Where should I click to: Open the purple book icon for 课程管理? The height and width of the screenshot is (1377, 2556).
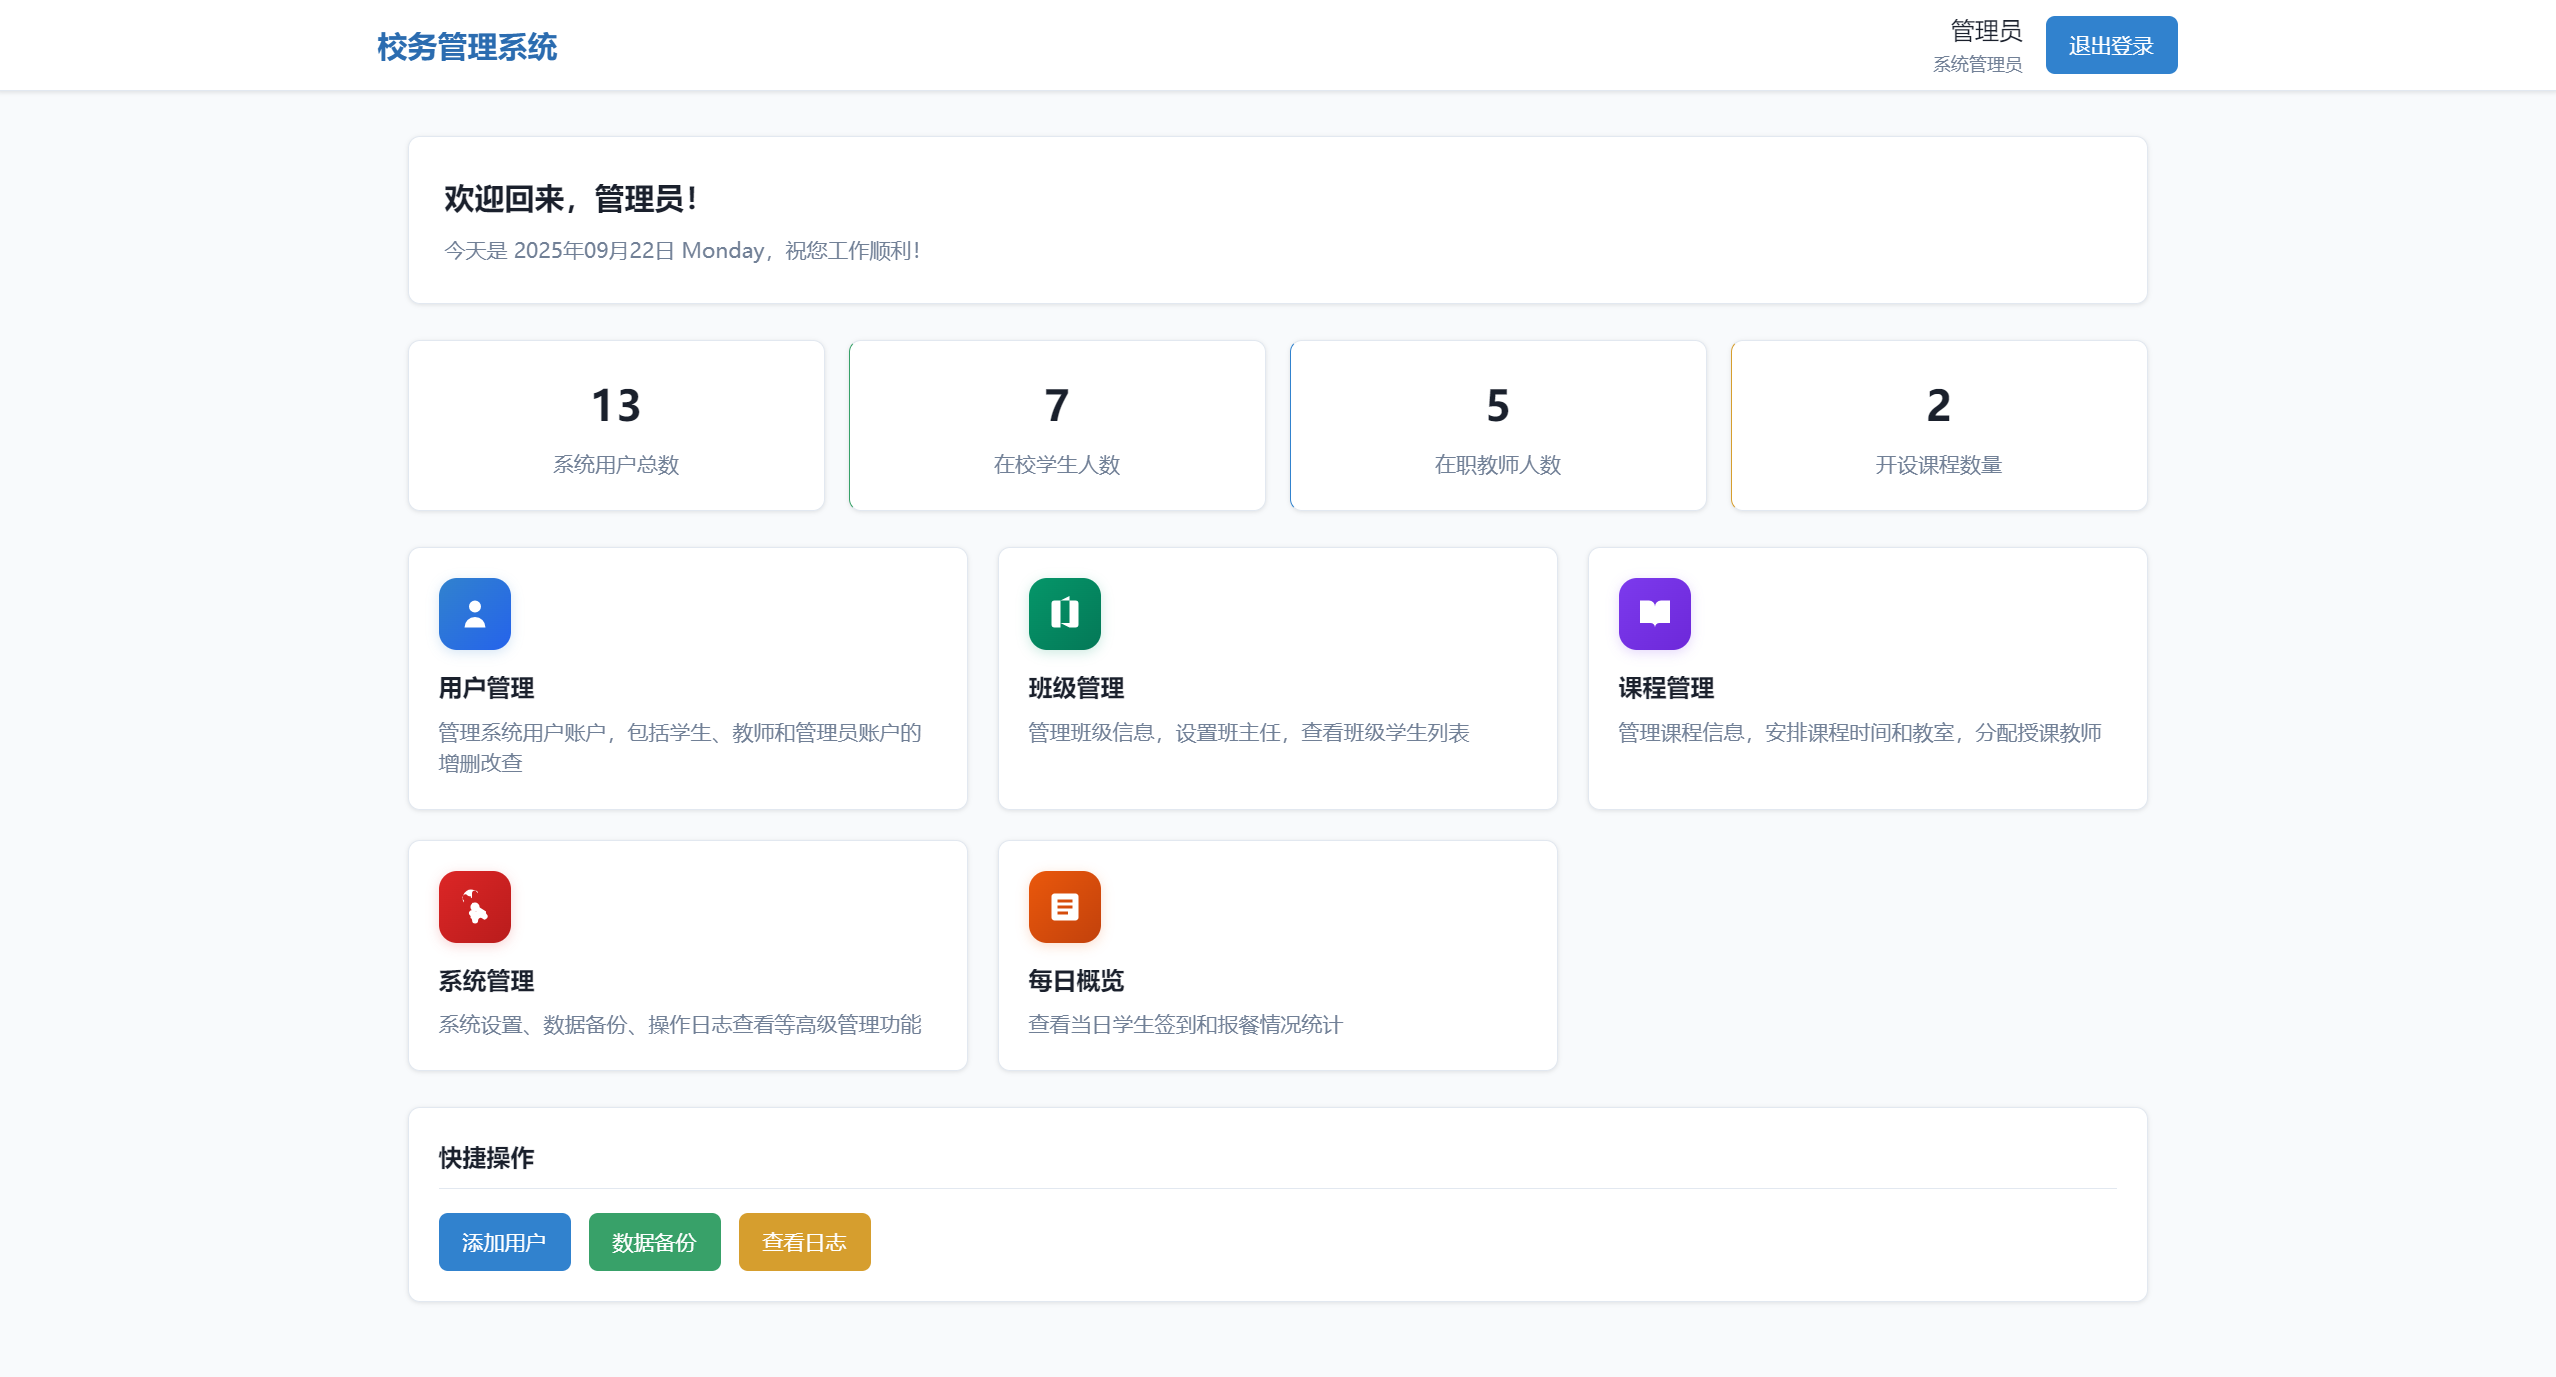click(x=1653, y=613)
